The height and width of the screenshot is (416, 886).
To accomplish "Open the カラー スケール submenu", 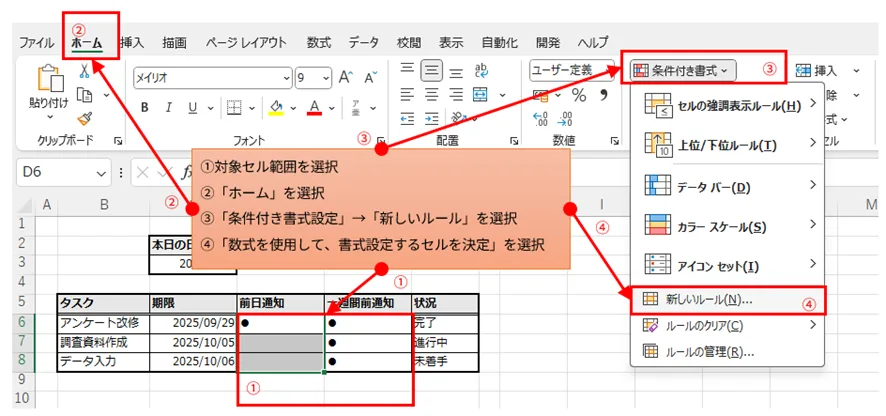I will tap(729, 226).
